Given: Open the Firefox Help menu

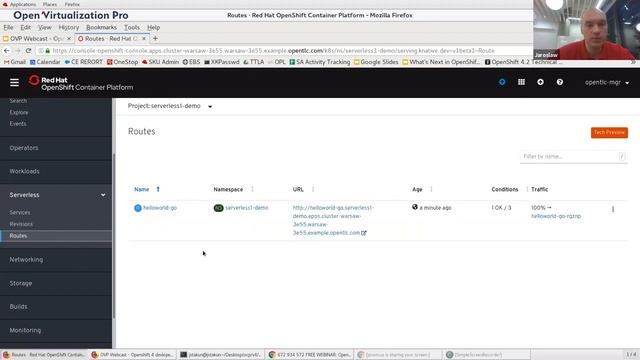Looking at the screenshot, I should tap(153, 27).
